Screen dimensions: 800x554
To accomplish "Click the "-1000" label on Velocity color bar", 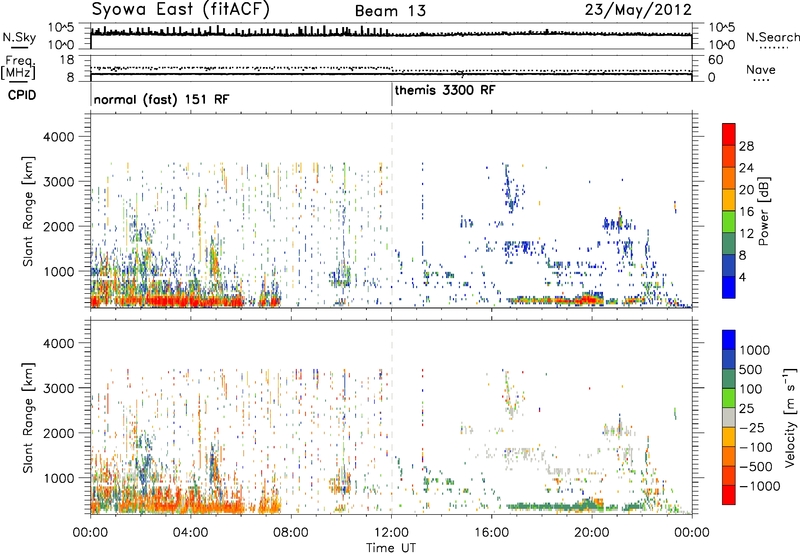I will (760, 486).
